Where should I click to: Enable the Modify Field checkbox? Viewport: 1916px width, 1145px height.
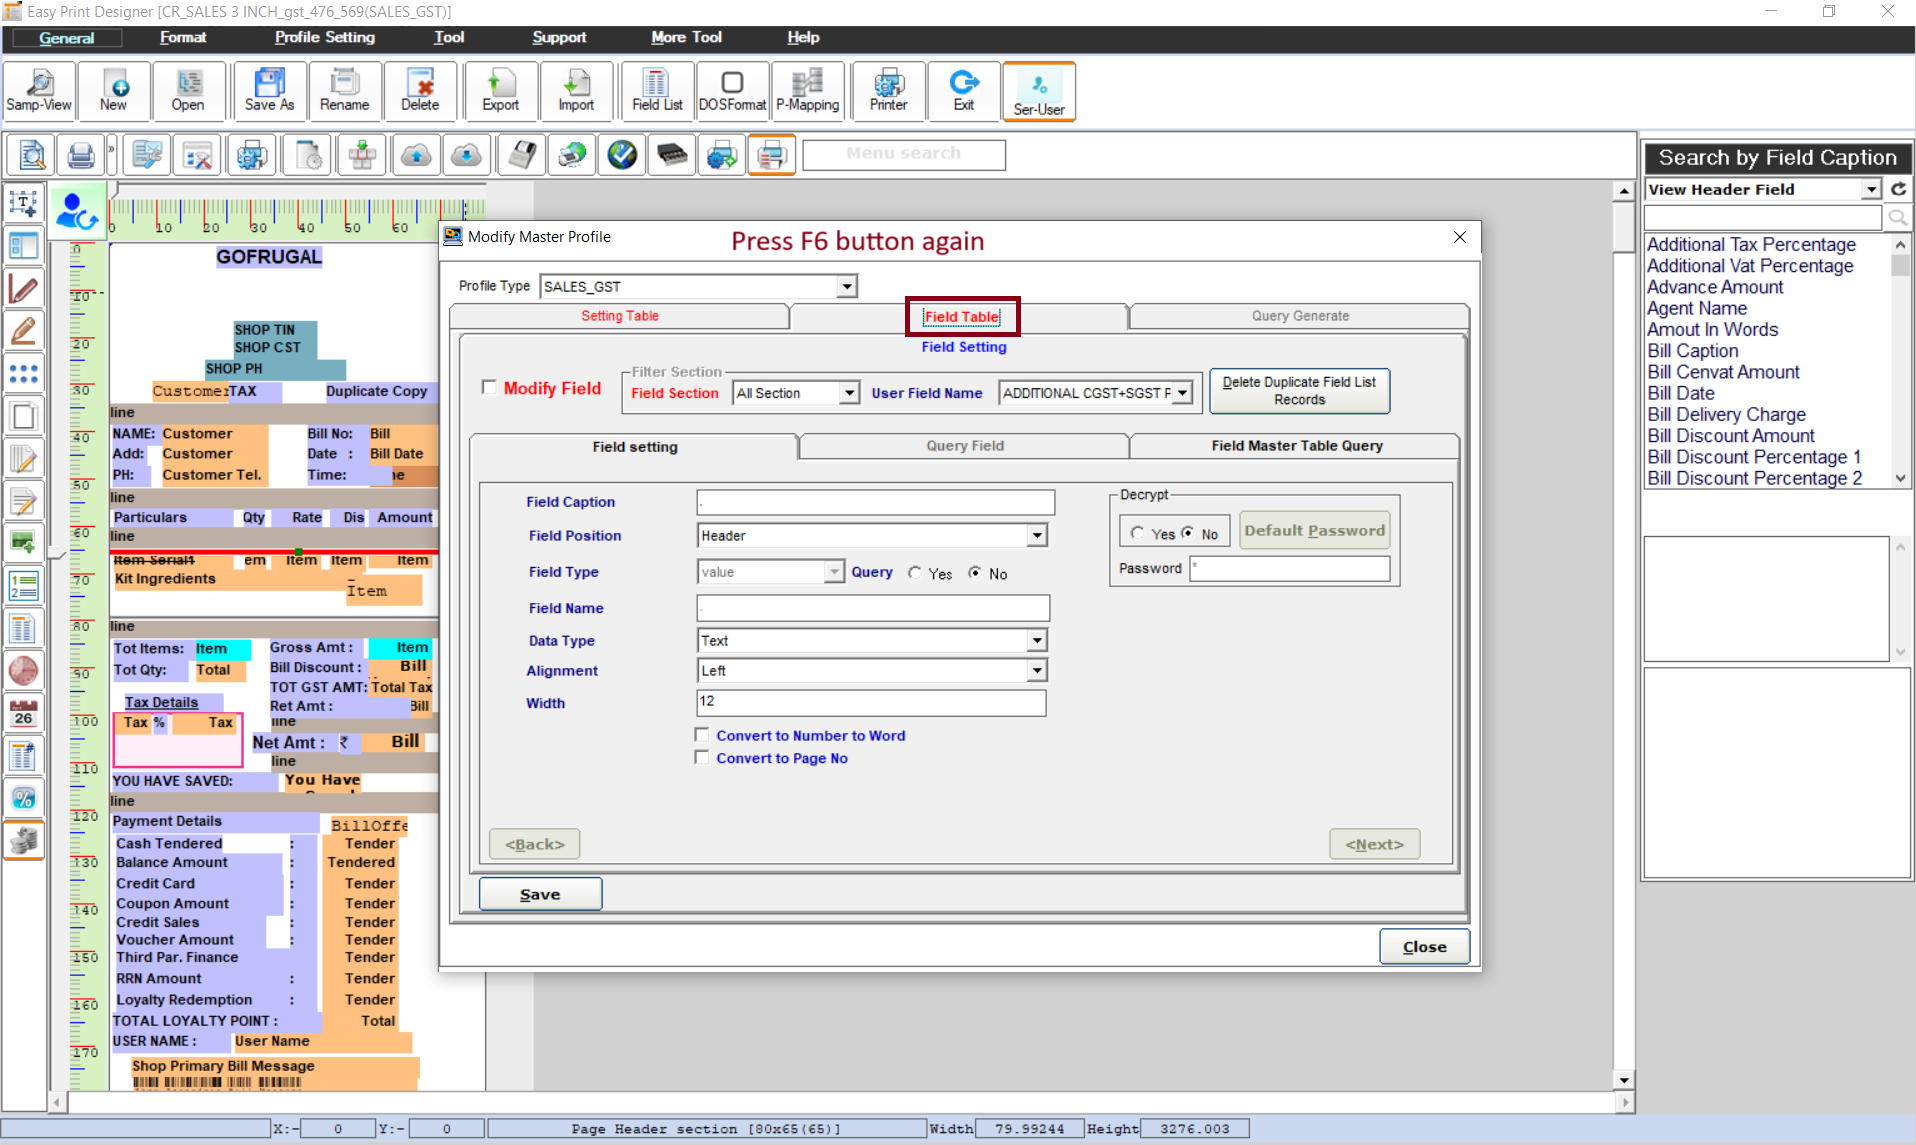coord(489,387)
